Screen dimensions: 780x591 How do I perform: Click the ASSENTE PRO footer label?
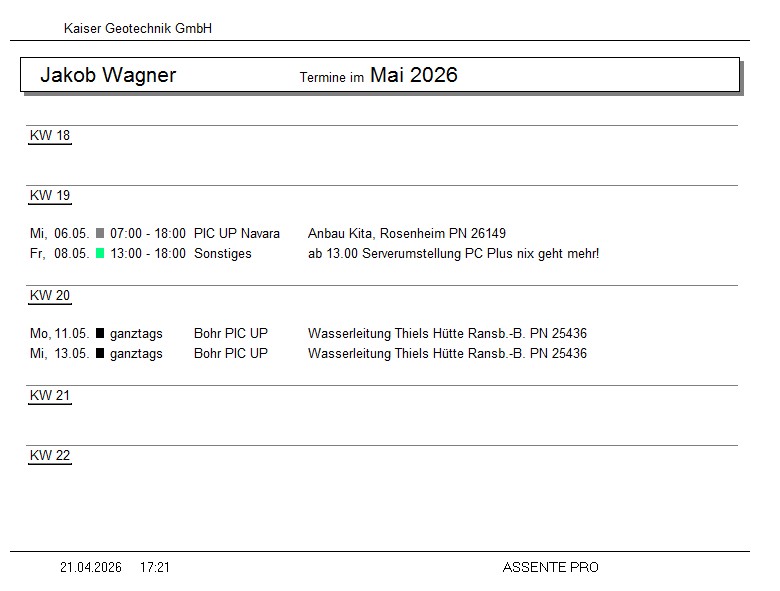pyautogui.click(x=550, y=568)
